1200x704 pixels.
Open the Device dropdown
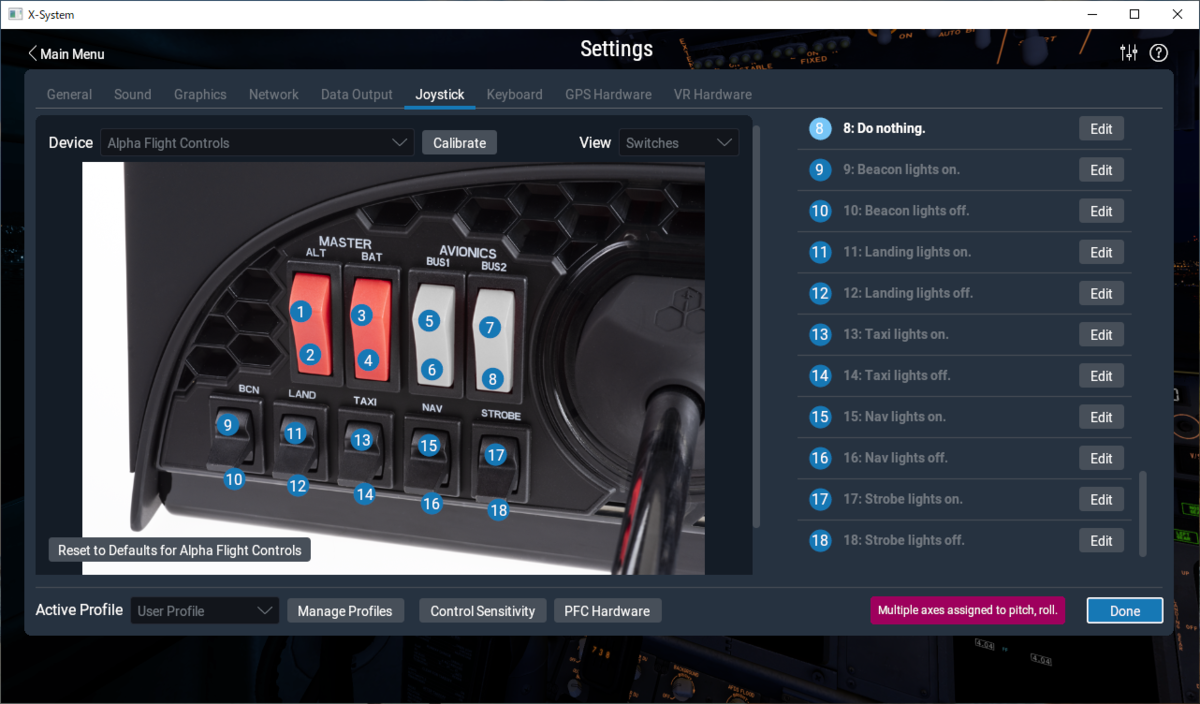(x=257, y=143)
